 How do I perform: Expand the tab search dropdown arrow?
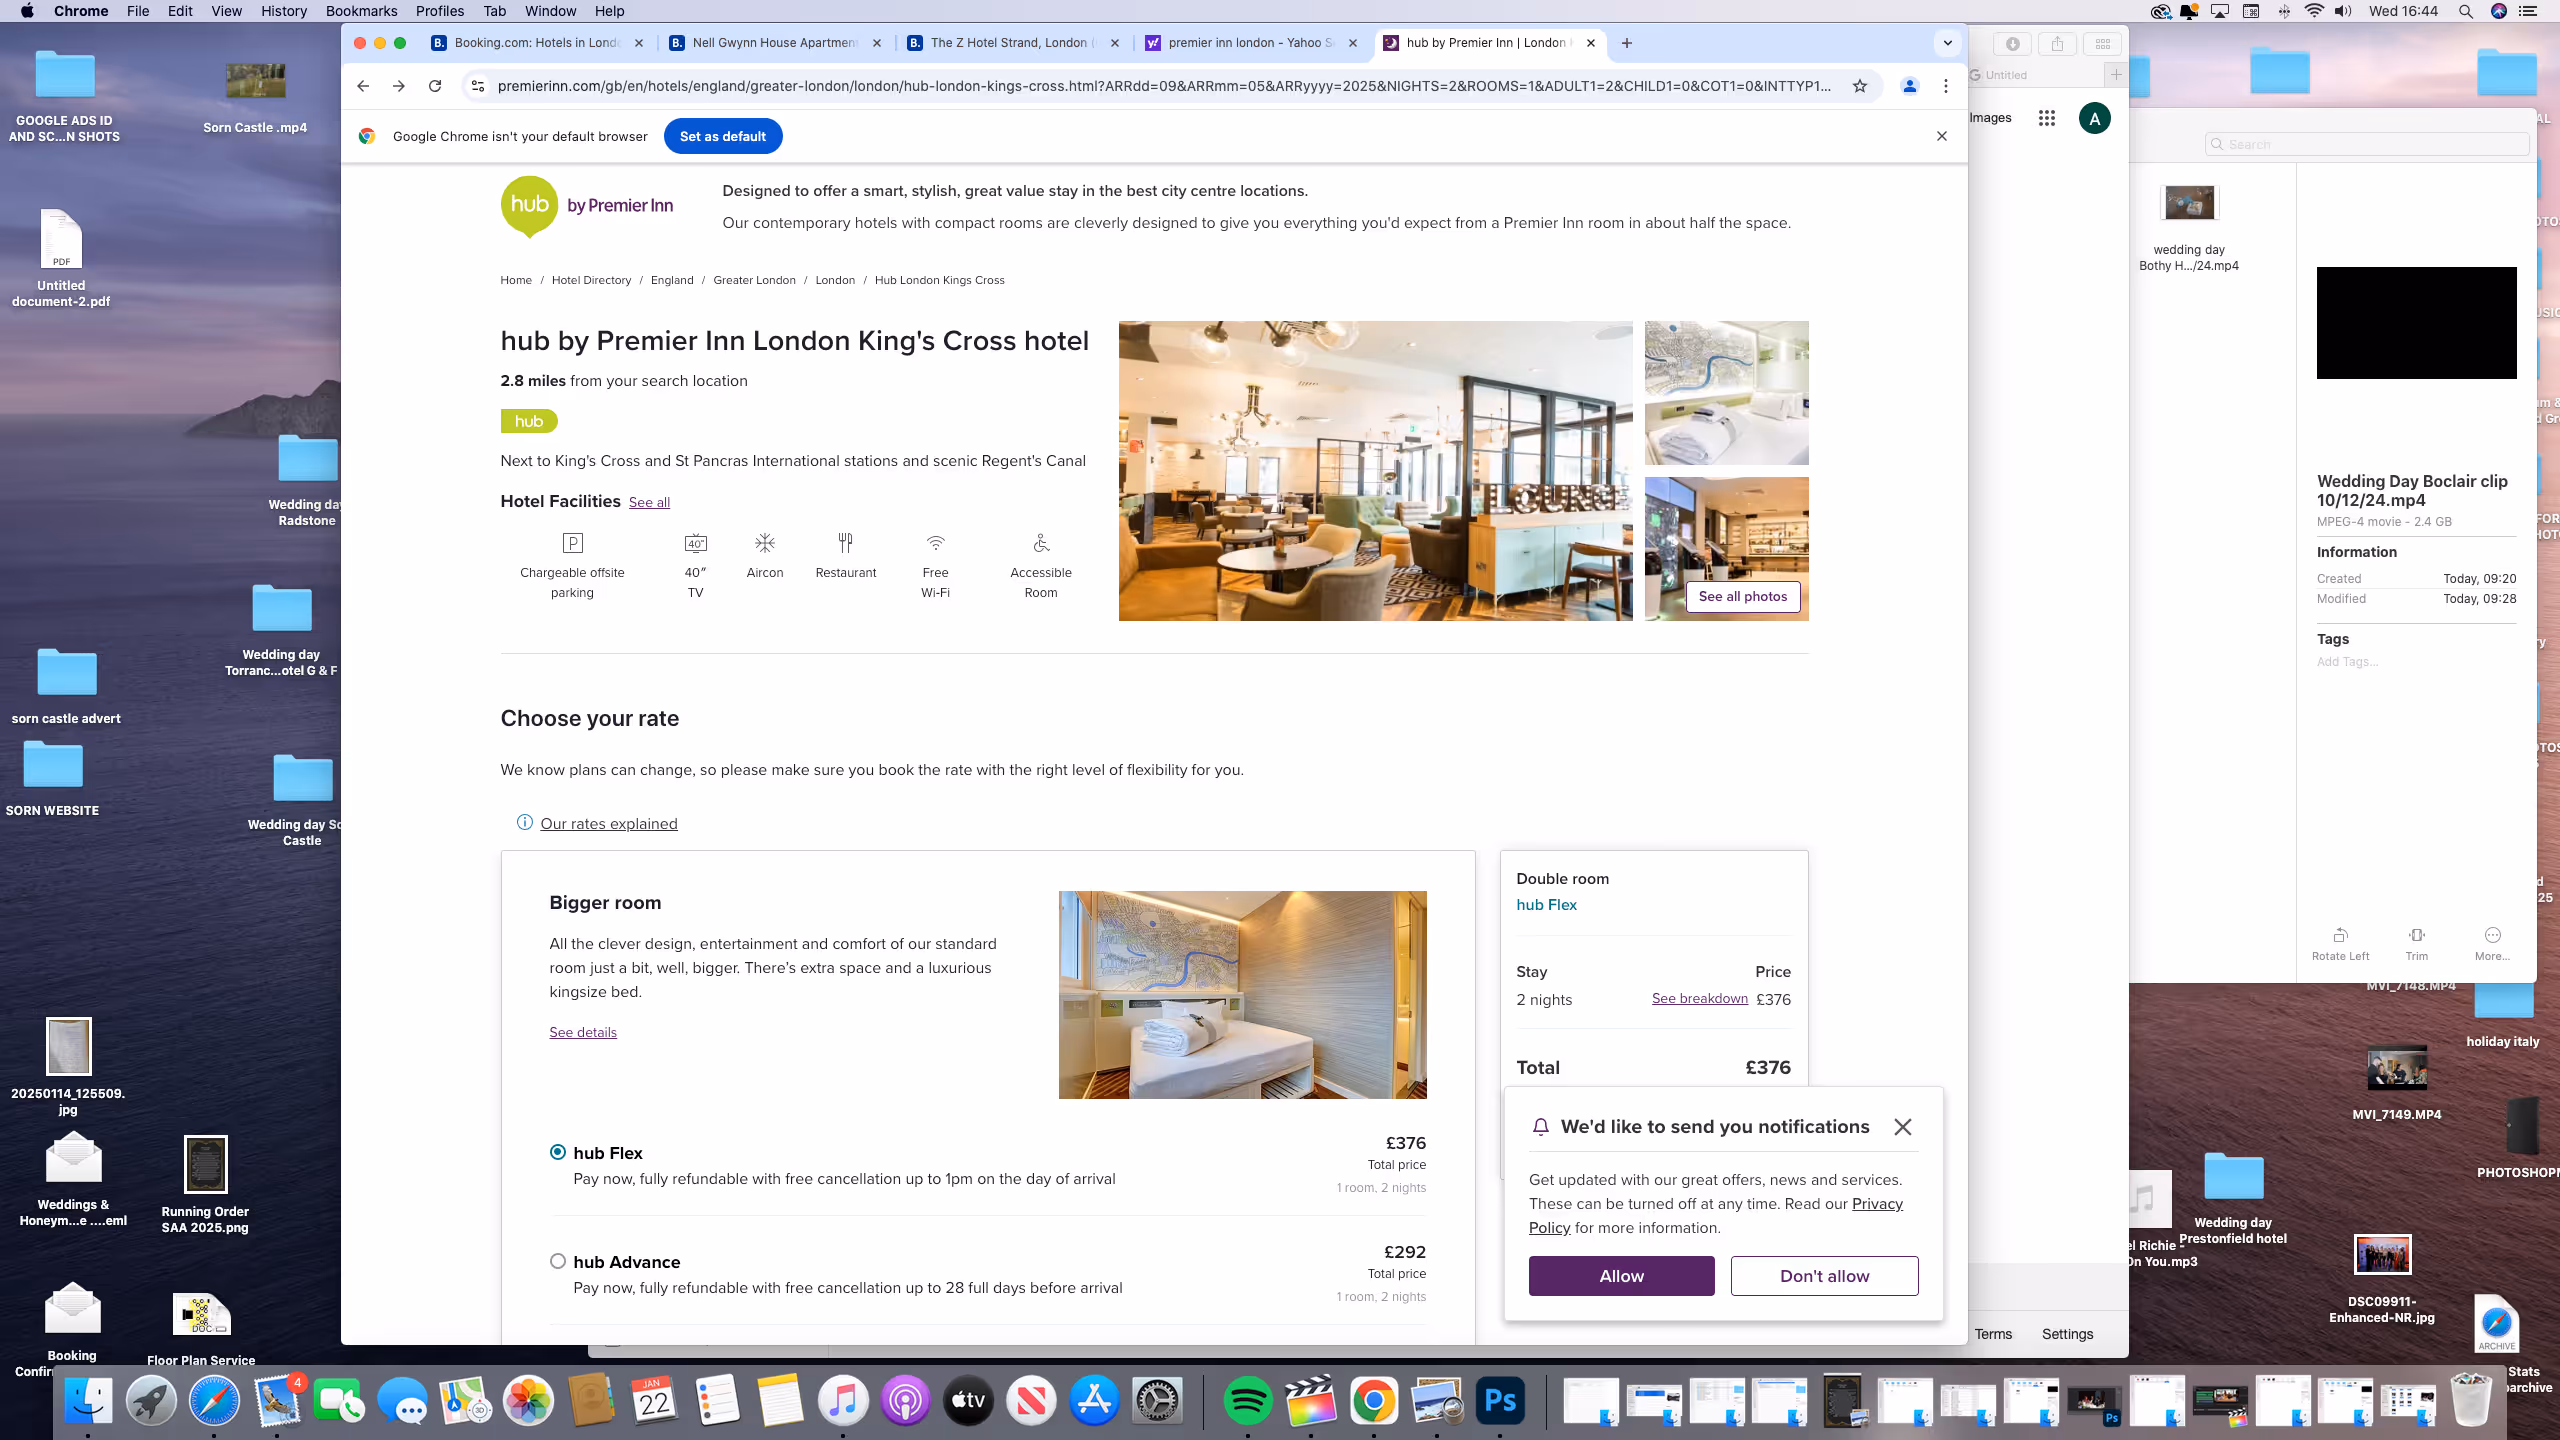(1947, 43)
